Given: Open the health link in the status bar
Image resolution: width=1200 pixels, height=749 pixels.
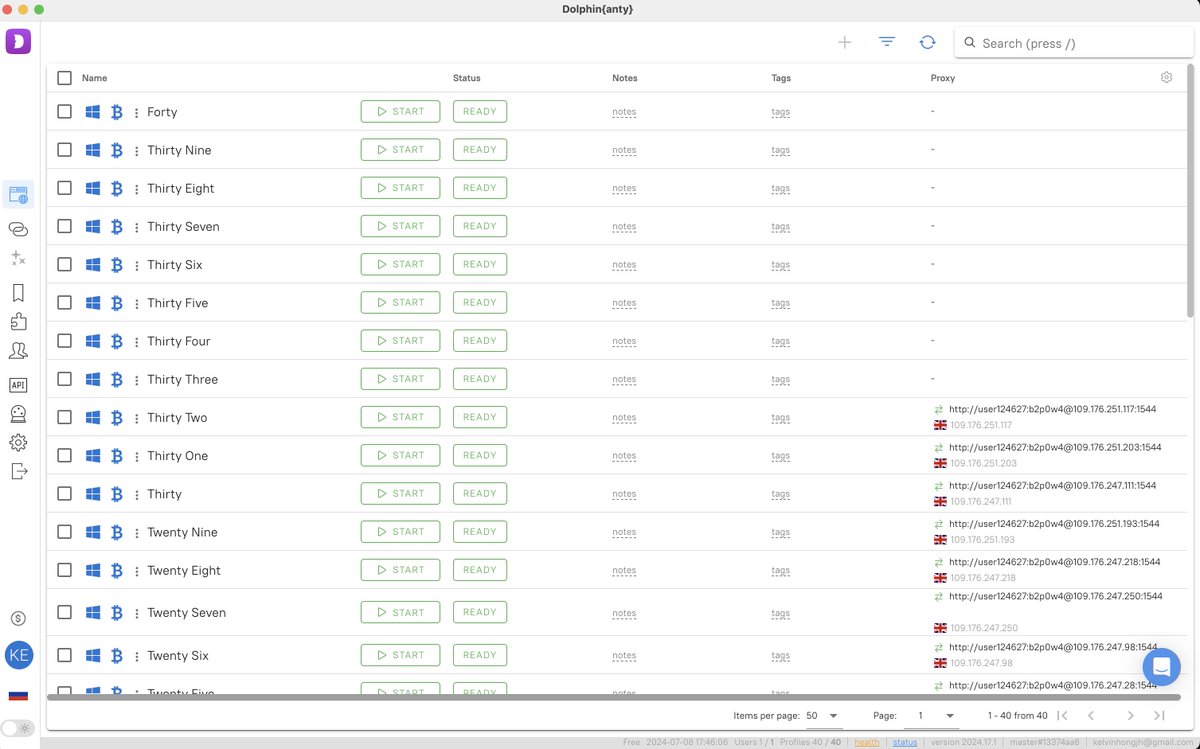Looking at the screenshot, I should click(x=866, y=742).
